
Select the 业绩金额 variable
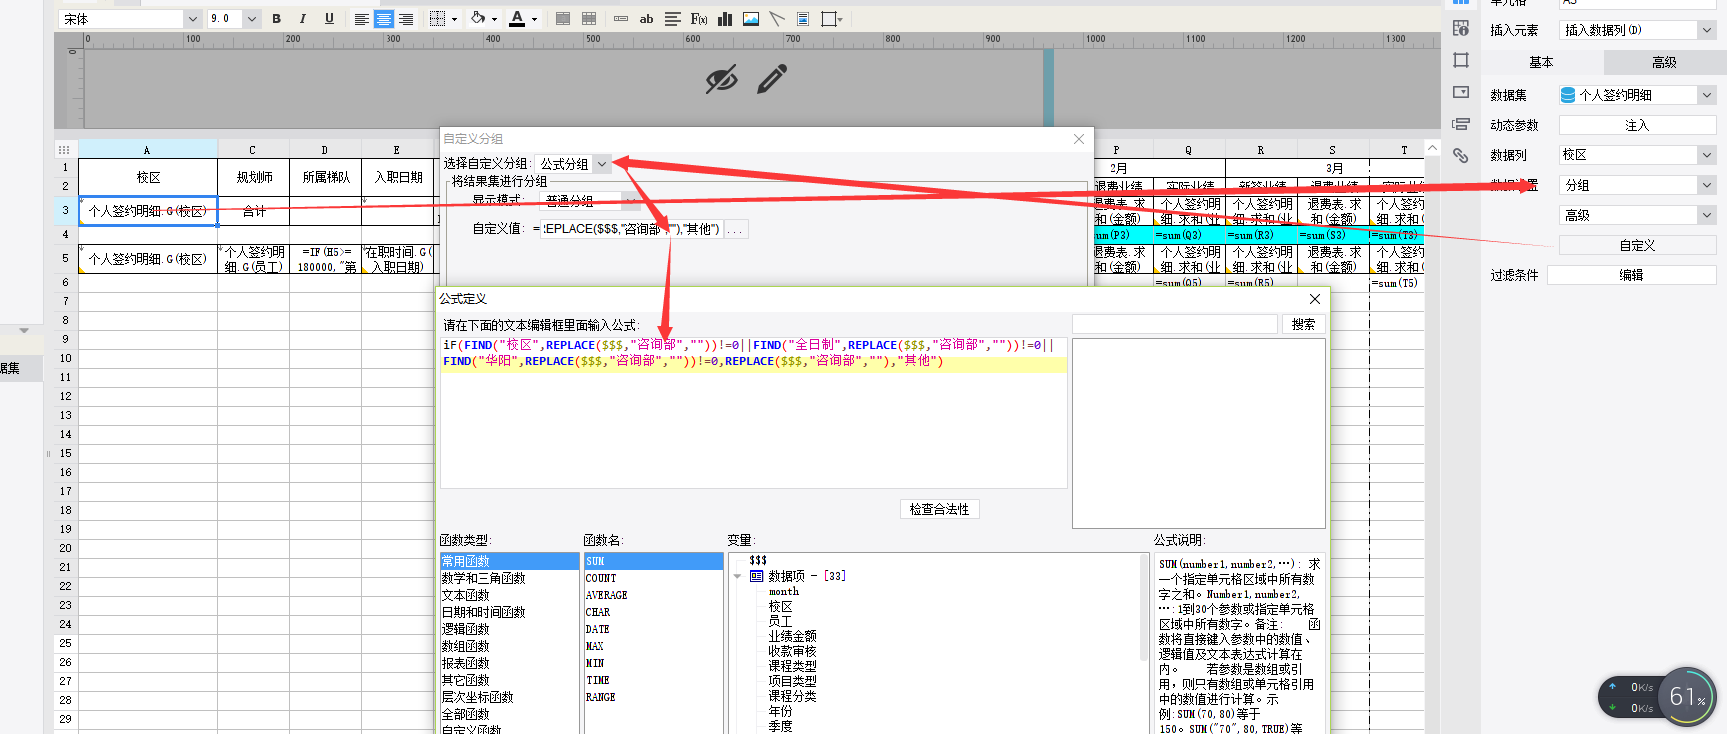[792, 636]
